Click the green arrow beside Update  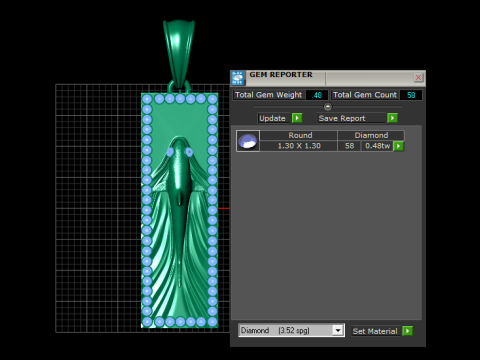[x=297, y=118]
